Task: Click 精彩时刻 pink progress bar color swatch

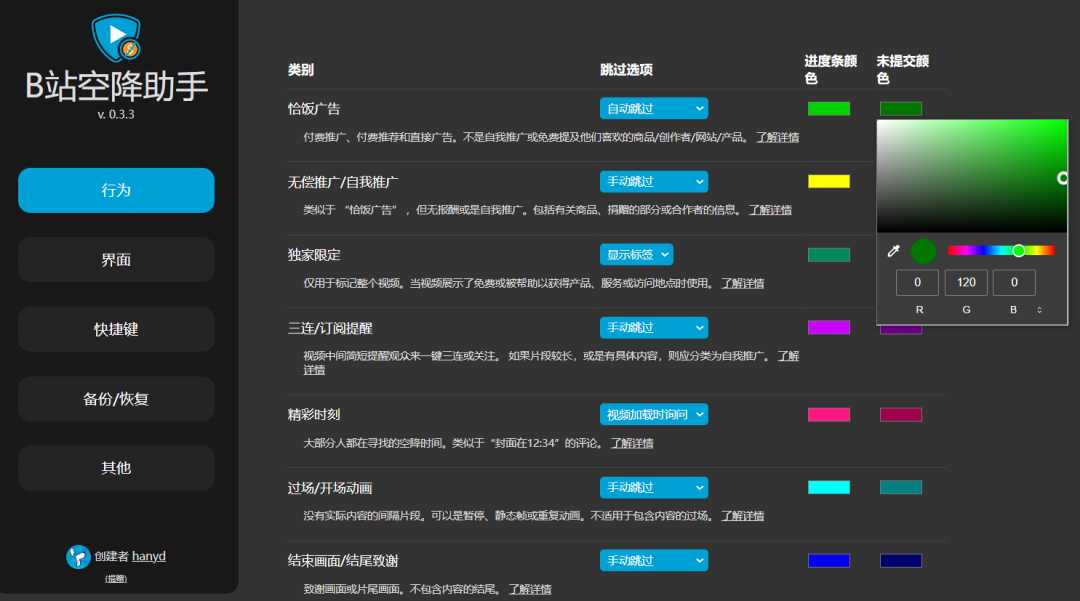Action: pyautogui.click(x=829, y=414)
